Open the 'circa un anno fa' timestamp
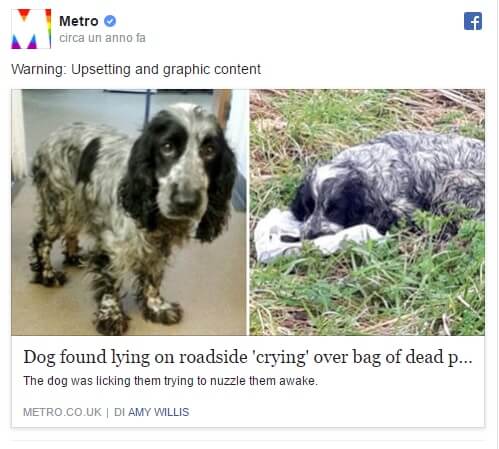 pyautogui.click(x=102, y=38)
